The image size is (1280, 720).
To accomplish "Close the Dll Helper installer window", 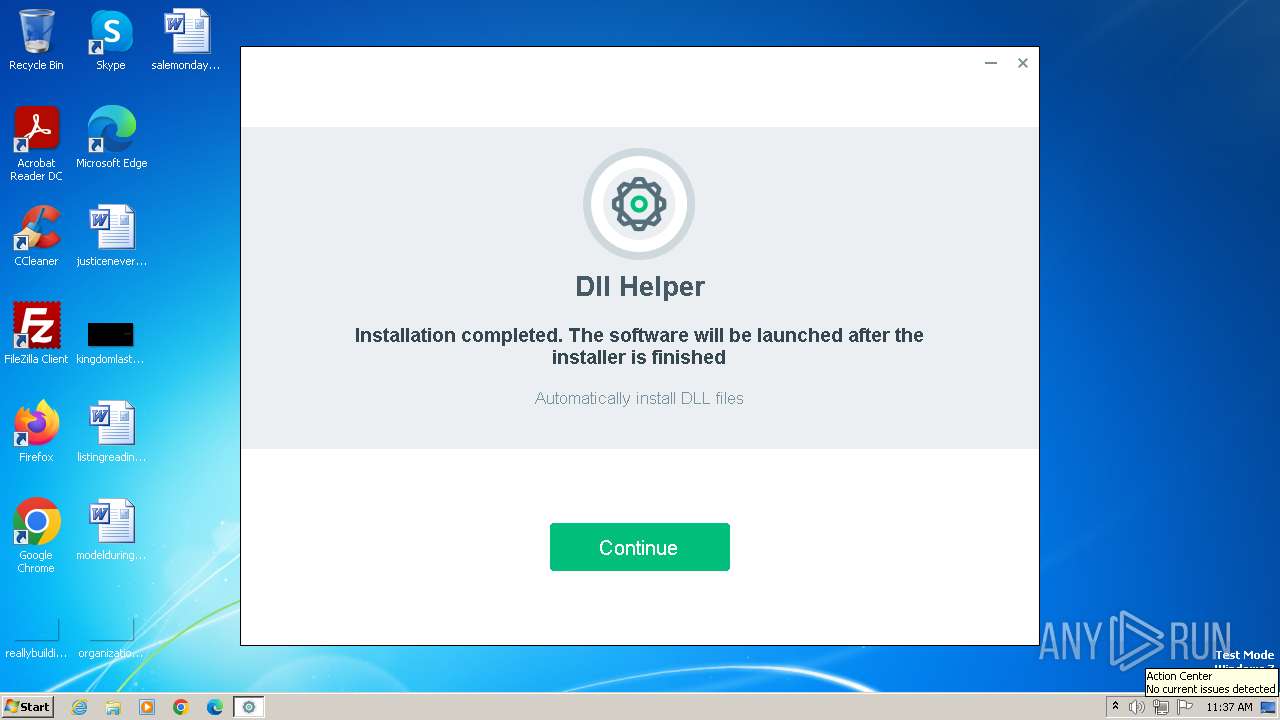I will (x=1023, y=63).
